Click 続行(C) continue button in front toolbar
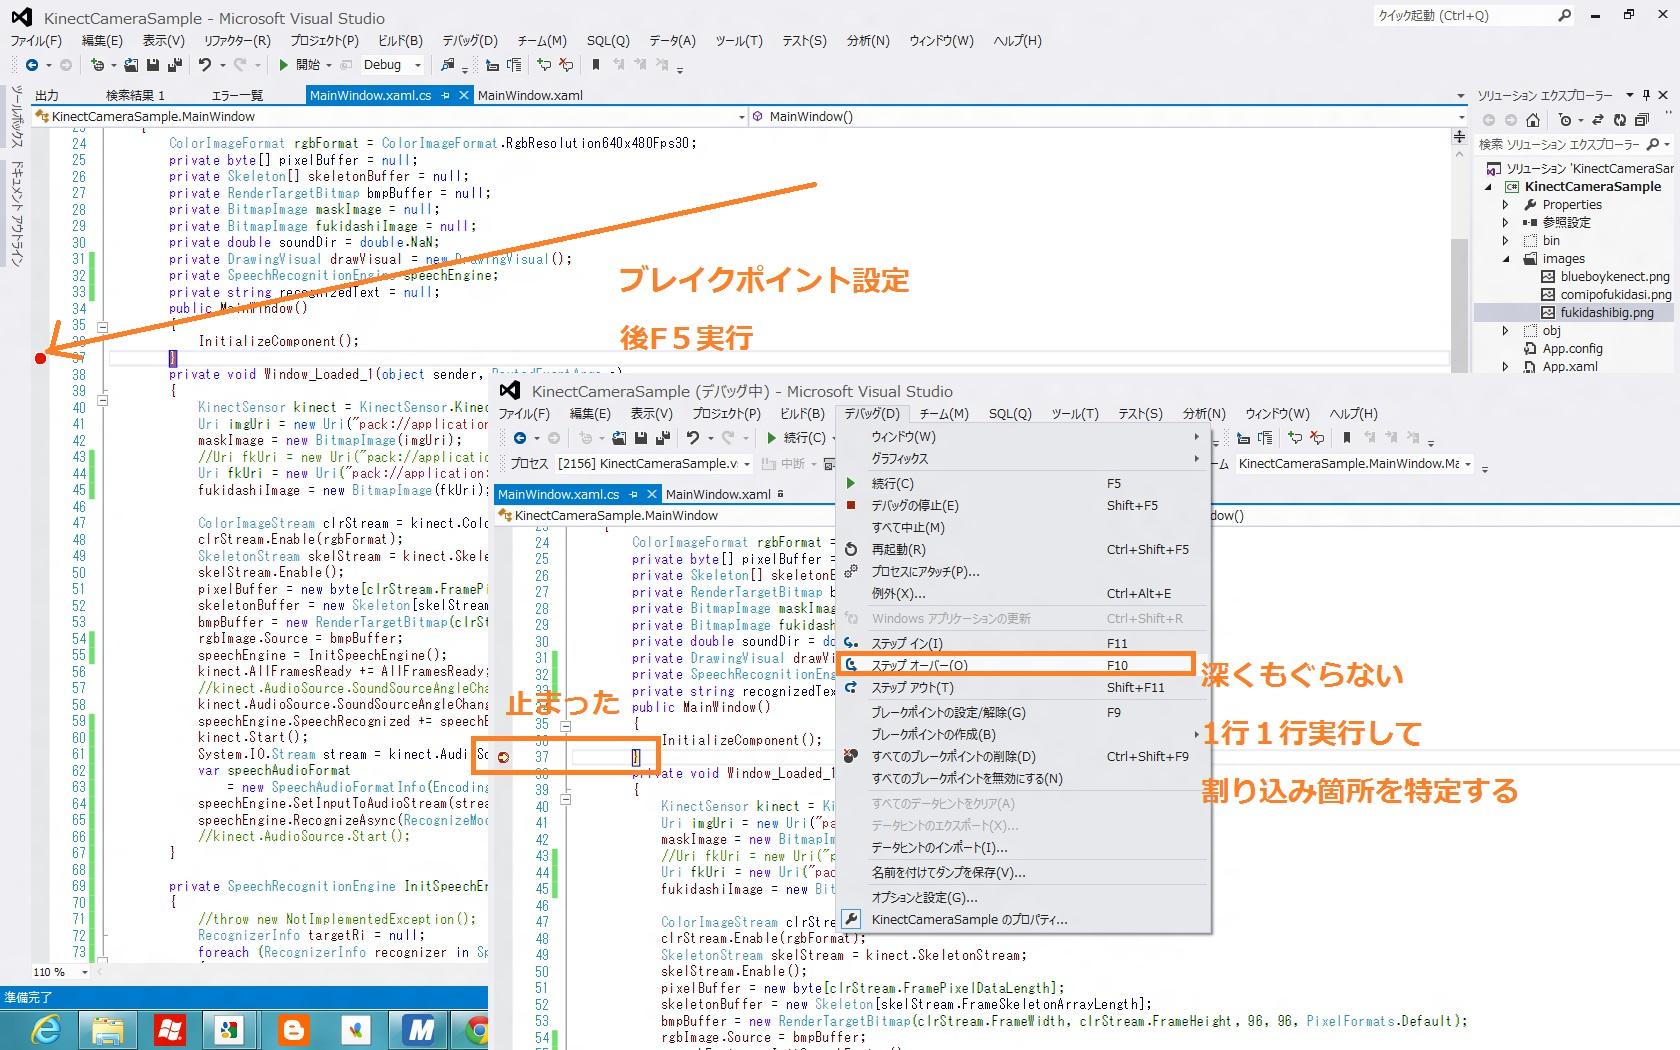This screenshot has width=1680, height=1050. [x=798, y=438]
